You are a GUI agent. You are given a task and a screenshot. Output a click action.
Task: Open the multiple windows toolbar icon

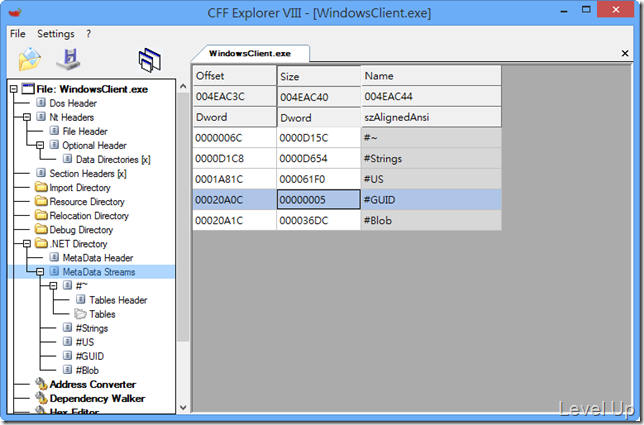click(150, 60)
